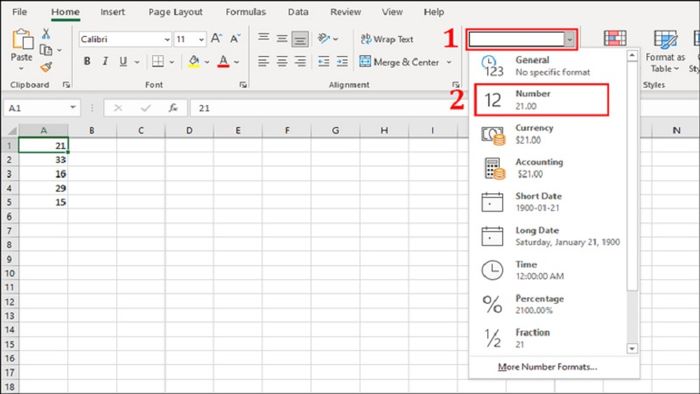This screenshot has height=394, width=700.
Task: Open Insert Function fx dialog
Action: pyautogui.click(x=173, y=108)
